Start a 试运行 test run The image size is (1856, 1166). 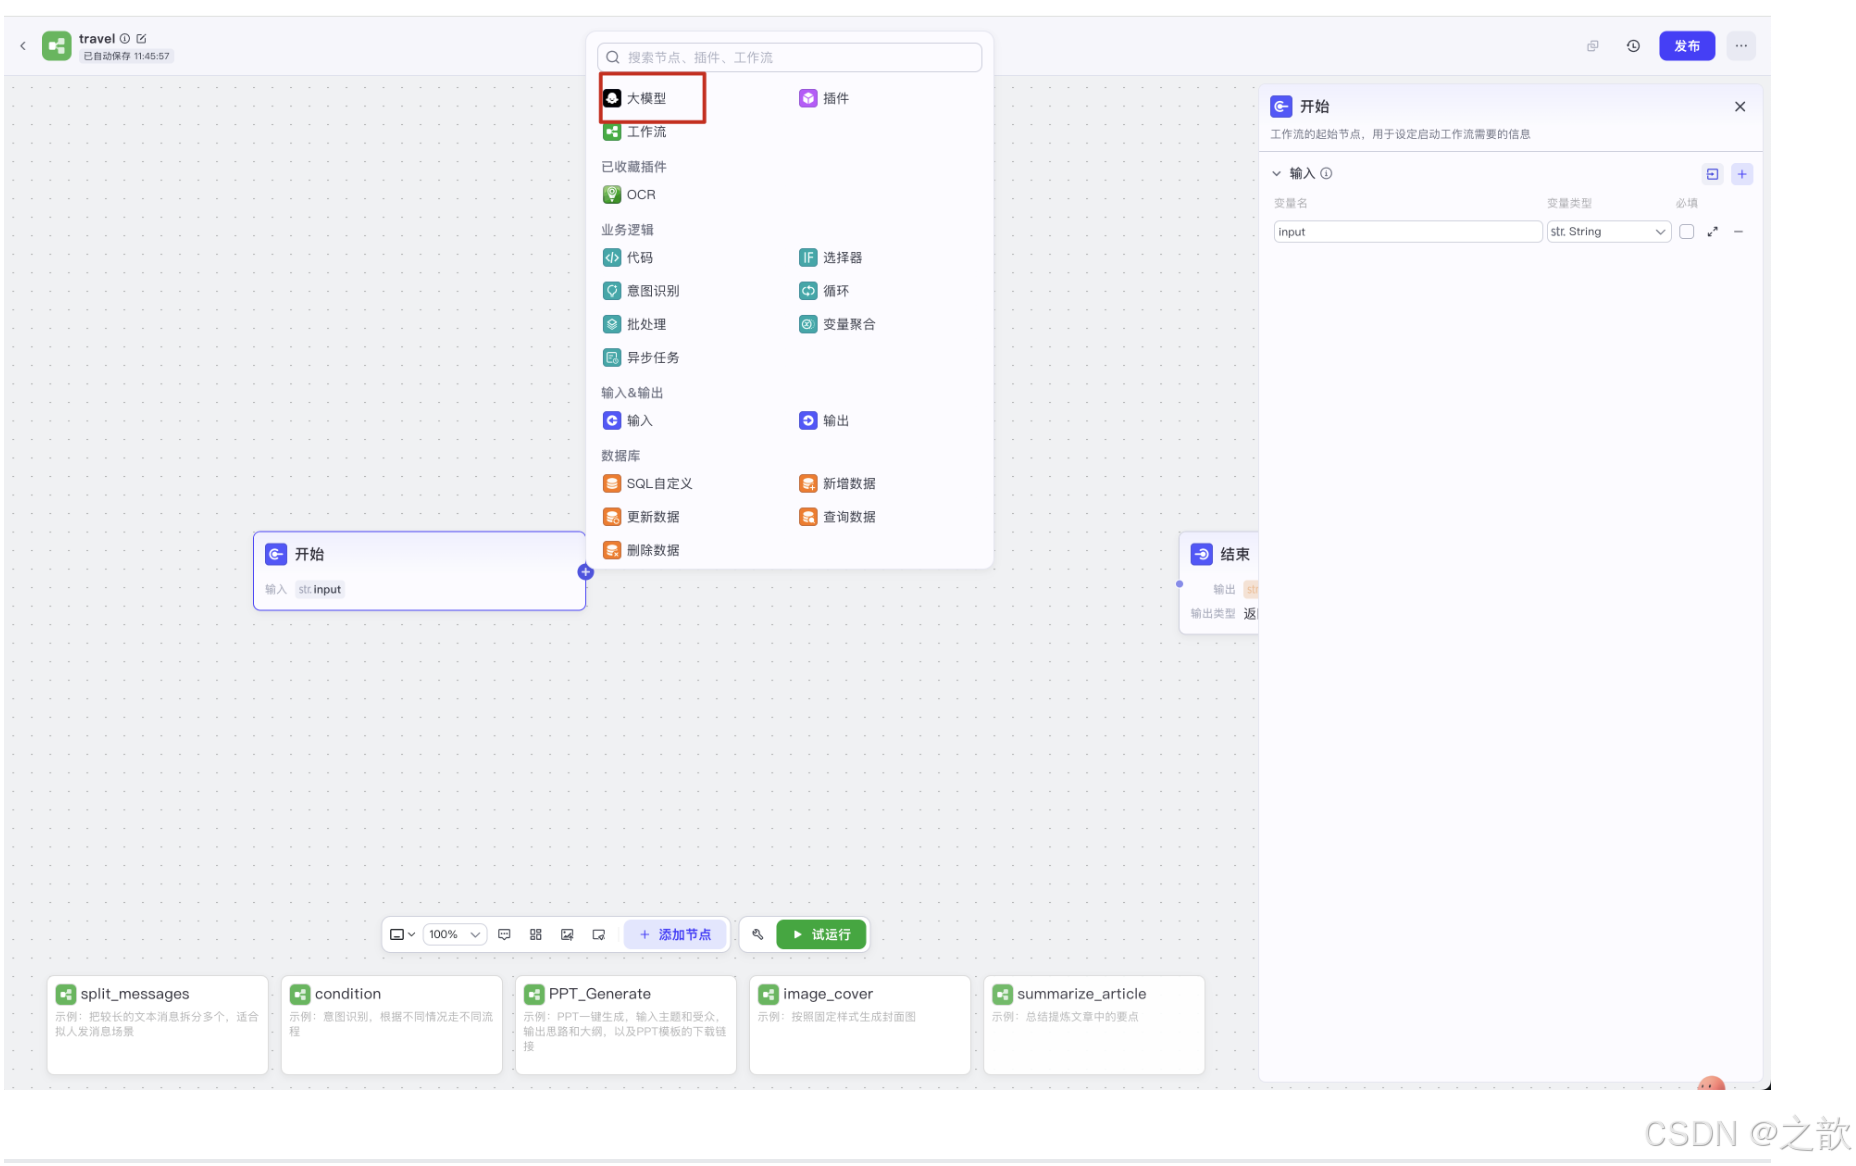(821, 935)
